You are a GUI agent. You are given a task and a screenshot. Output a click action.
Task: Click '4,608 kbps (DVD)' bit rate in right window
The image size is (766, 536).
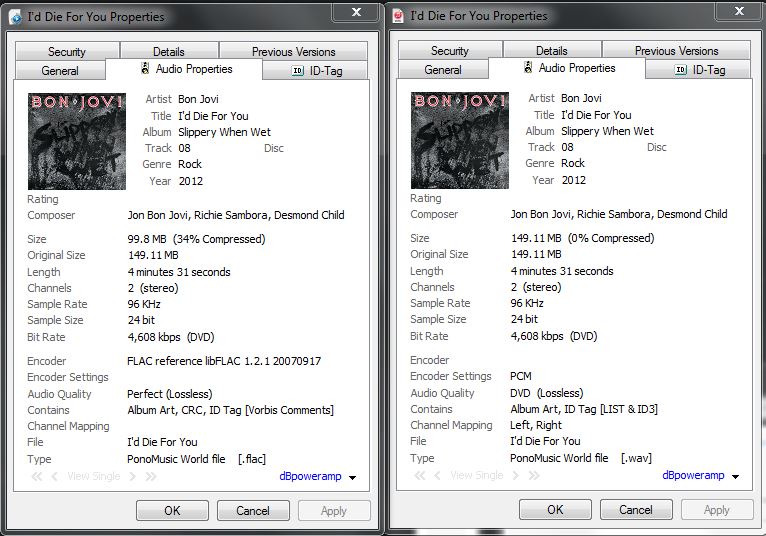click(x=554, y=336)
